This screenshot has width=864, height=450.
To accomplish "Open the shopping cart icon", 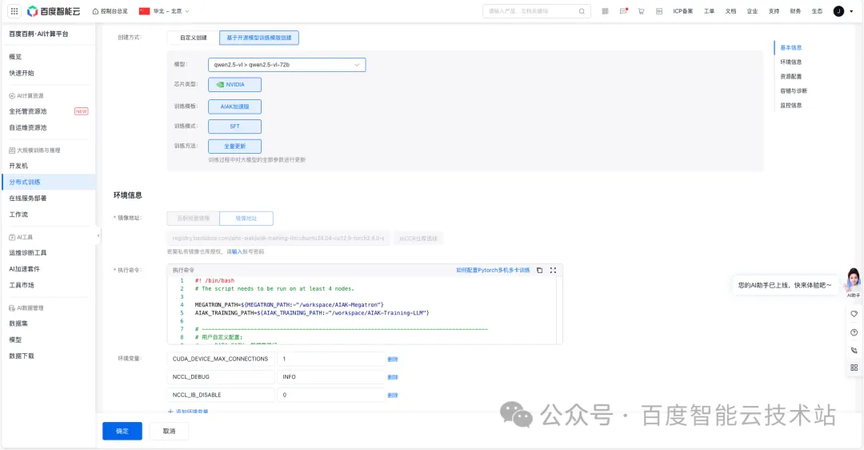I will (641, 11).
